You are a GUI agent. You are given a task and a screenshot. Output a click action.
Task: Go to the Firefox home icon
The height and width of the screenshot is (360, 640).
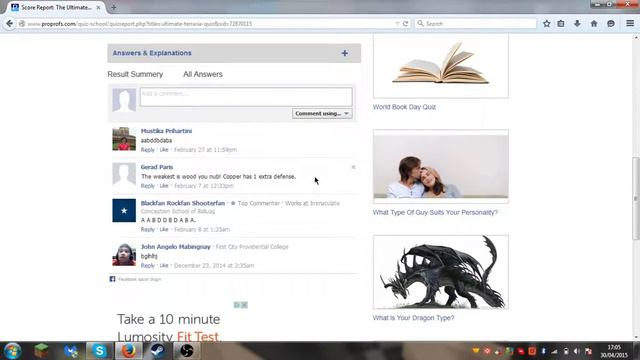pos(594,24)
